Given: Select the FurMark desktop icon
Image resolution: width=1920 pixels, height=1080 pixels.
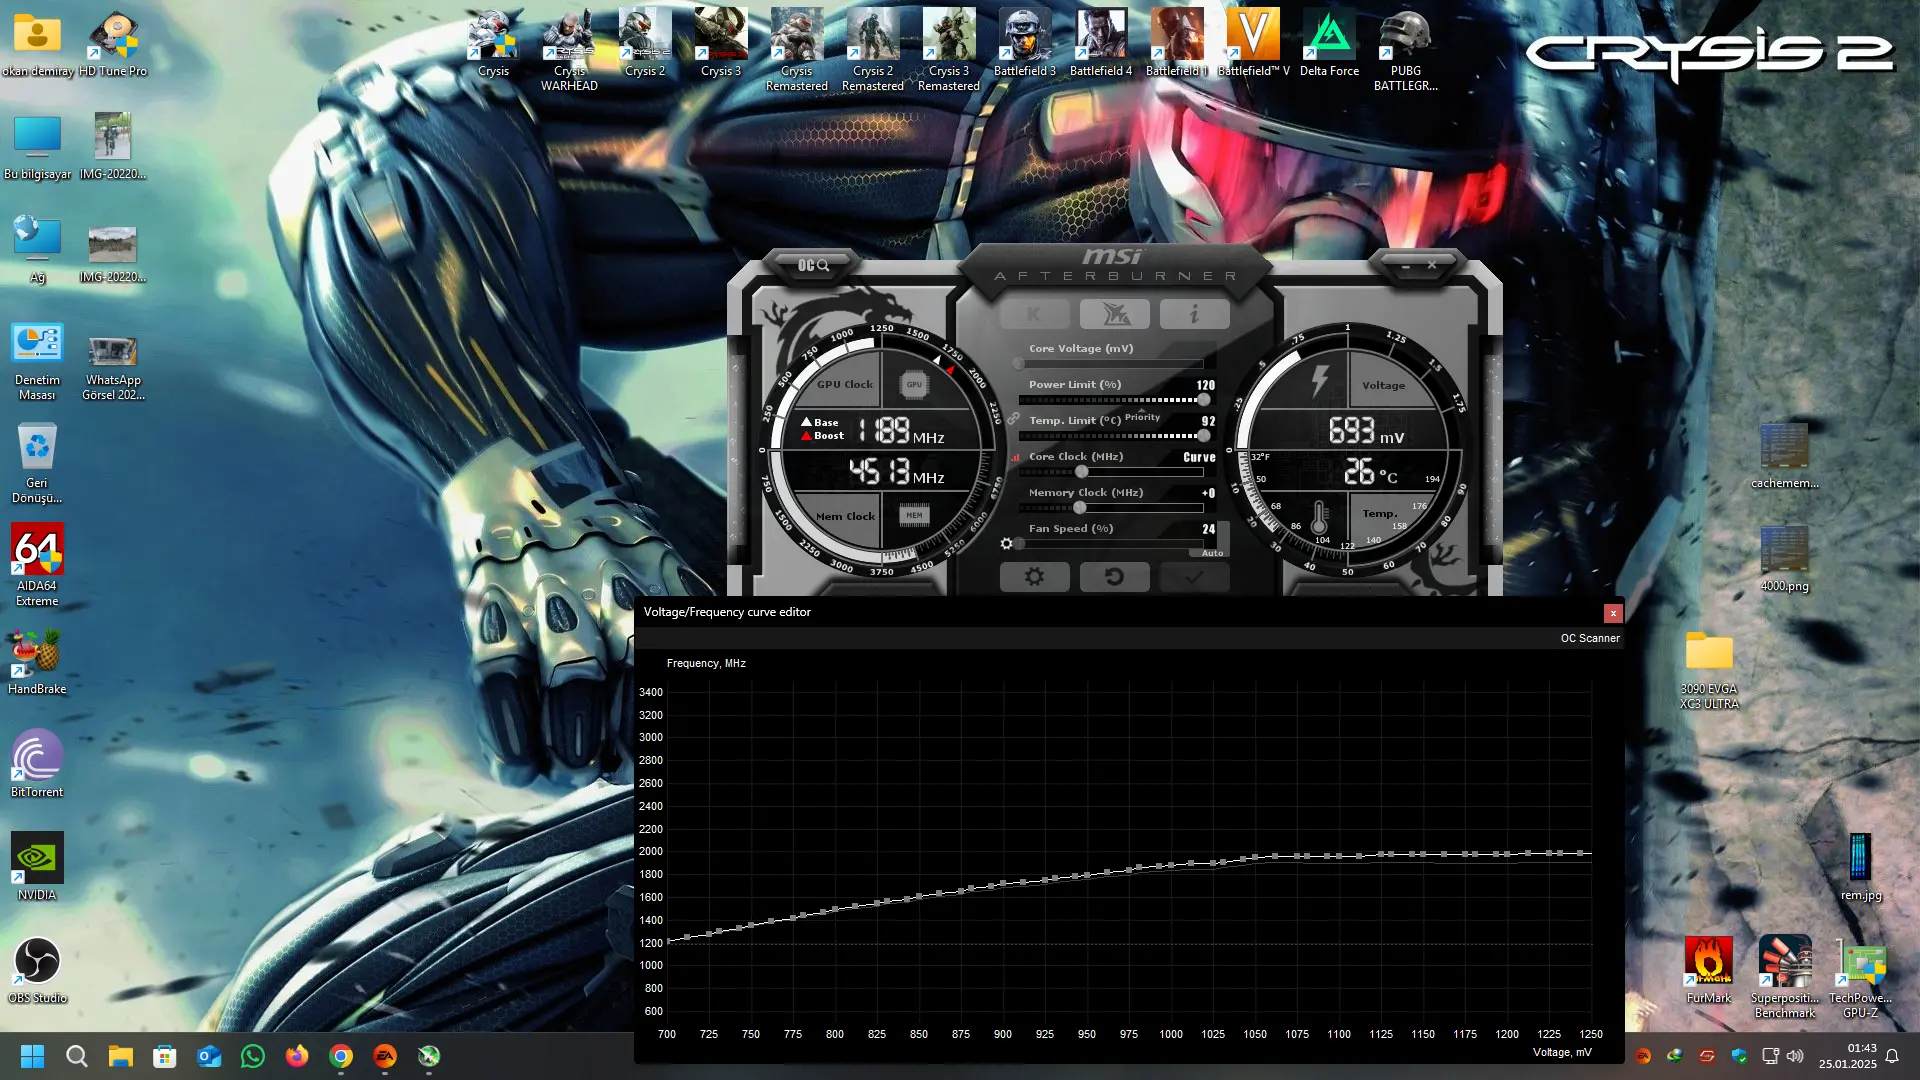Looking at the screenshot, I should (x=1709, y=971).
